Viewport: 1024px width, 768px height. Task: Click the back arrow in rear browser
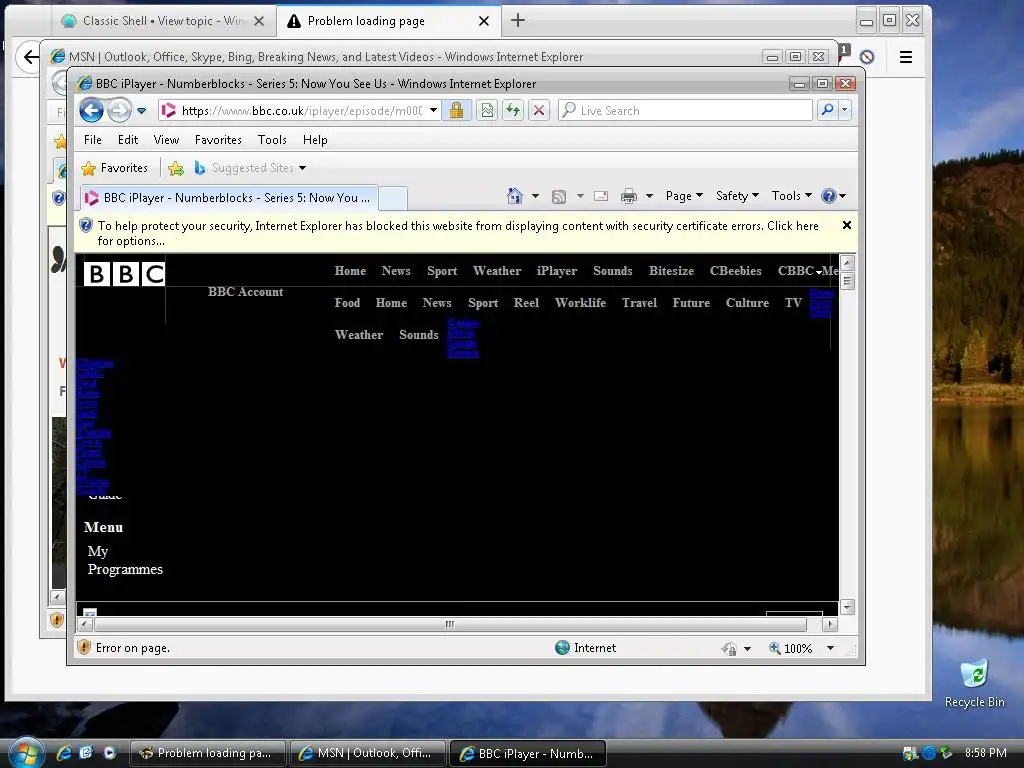[x=30, y=57]
